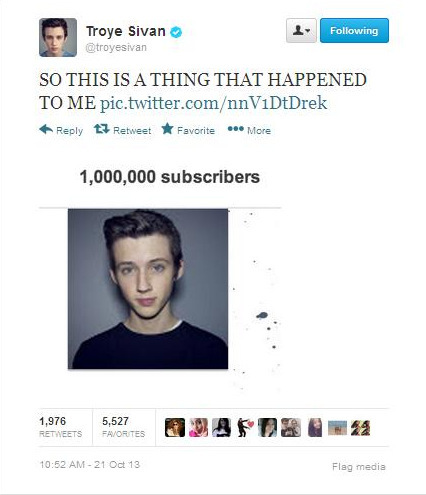Click the Troye Sivan display name
This screenshot has height=495, width=426.
coord(126,31)
